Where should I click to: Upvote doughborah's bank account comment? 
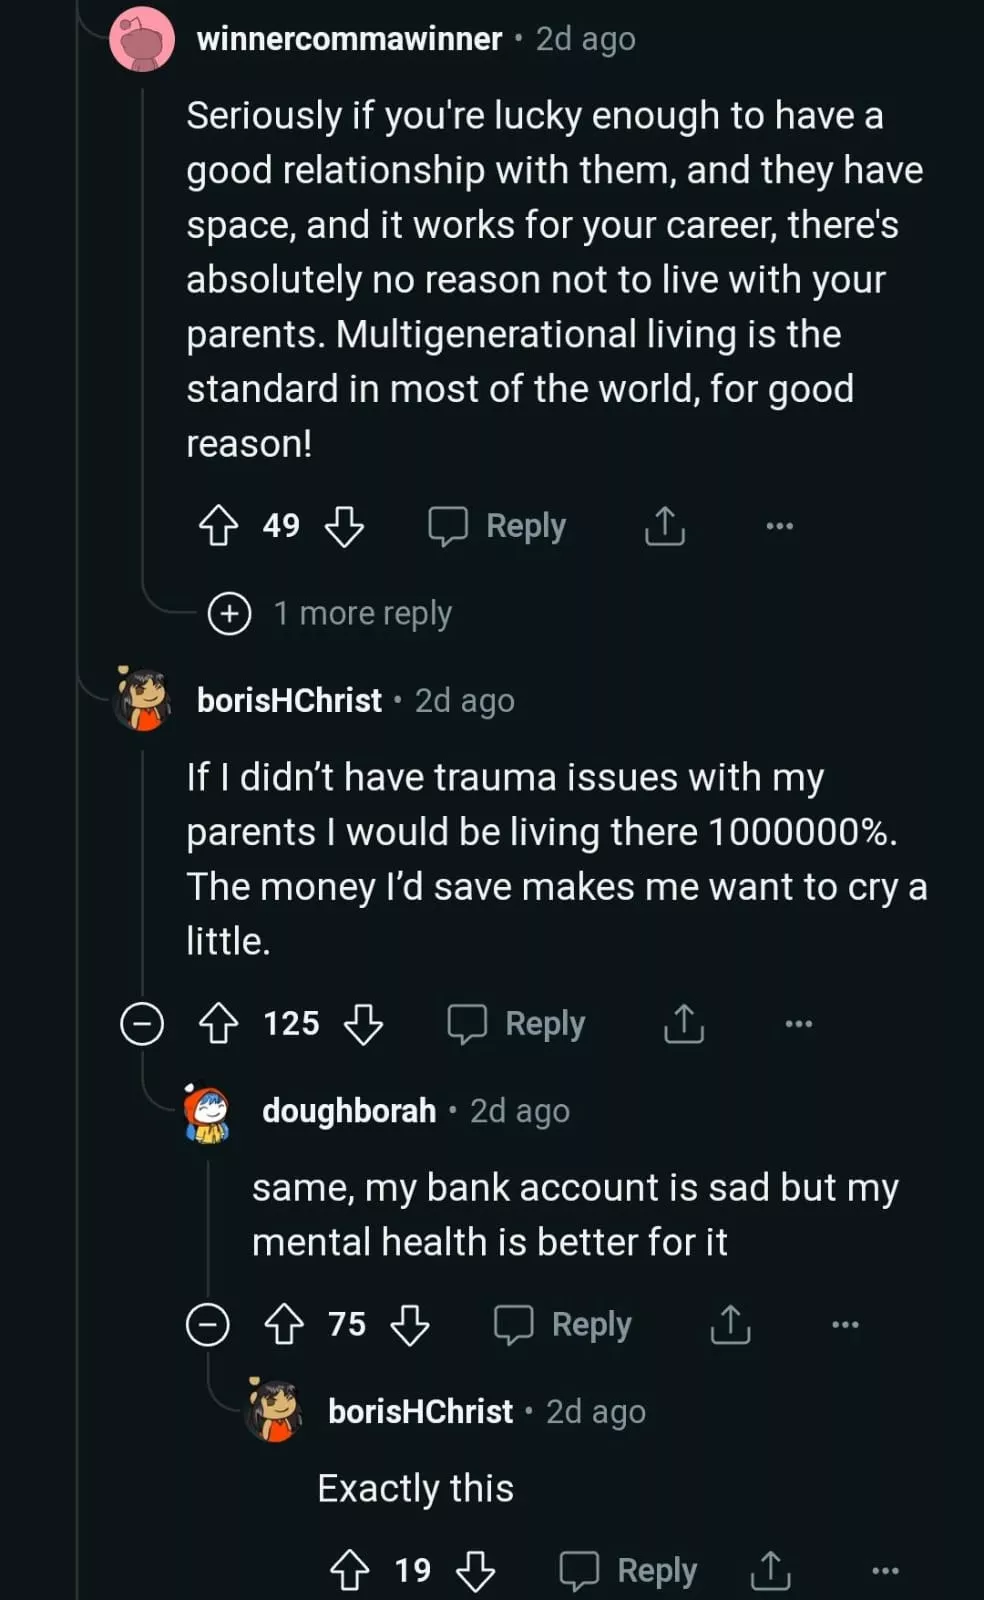click(x=284, y=1325)
